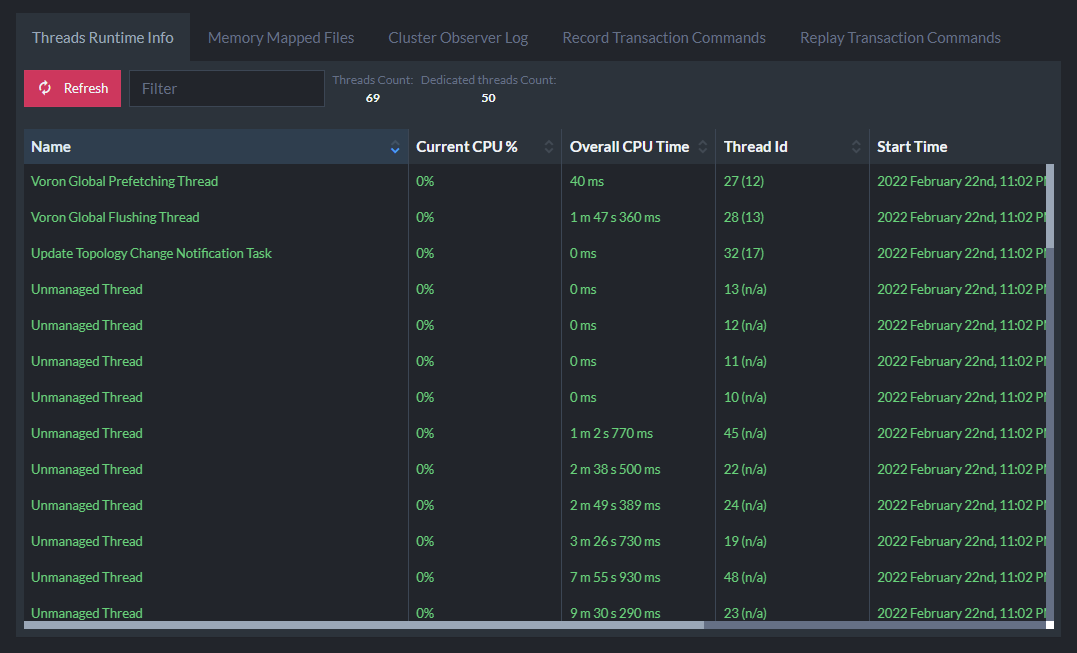The width and height of the screenshot is (1077, 653).
Task: Click Dedicated threads Count value 50
Action: 488,98
